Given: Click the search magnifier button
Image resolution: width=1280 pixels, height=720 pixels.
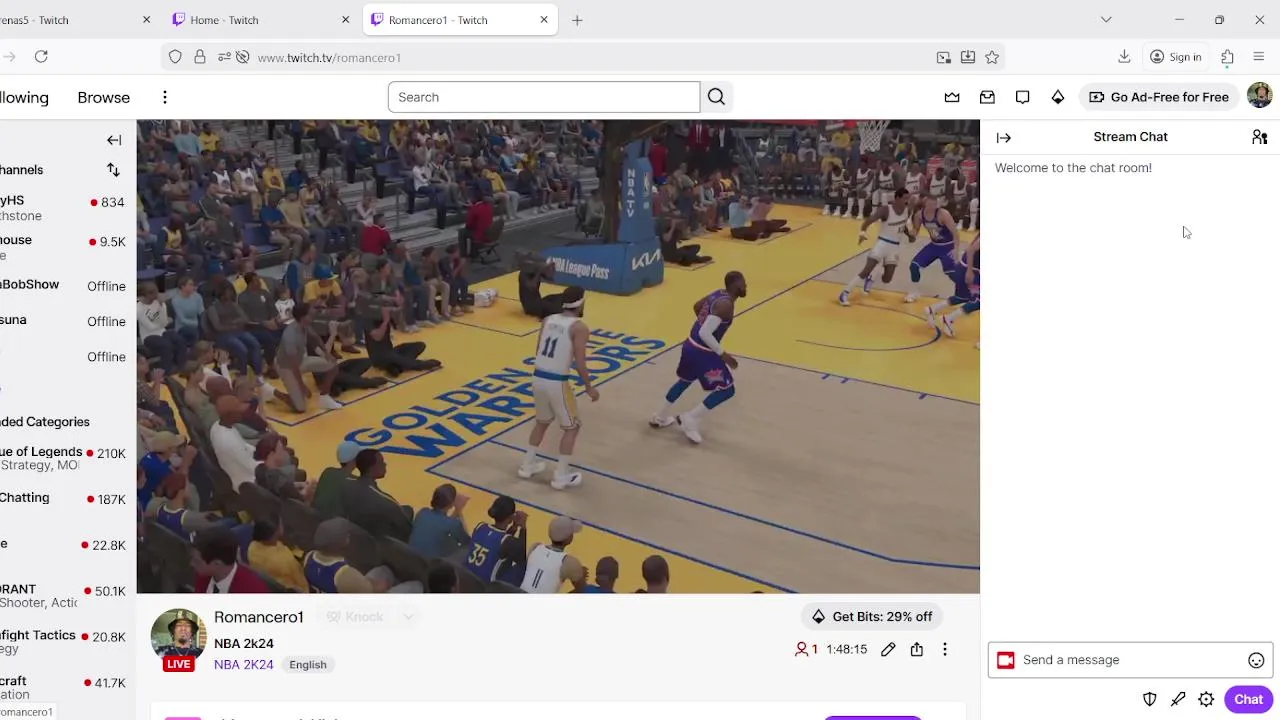Looking at the screenshot, I should pos(716,97).
